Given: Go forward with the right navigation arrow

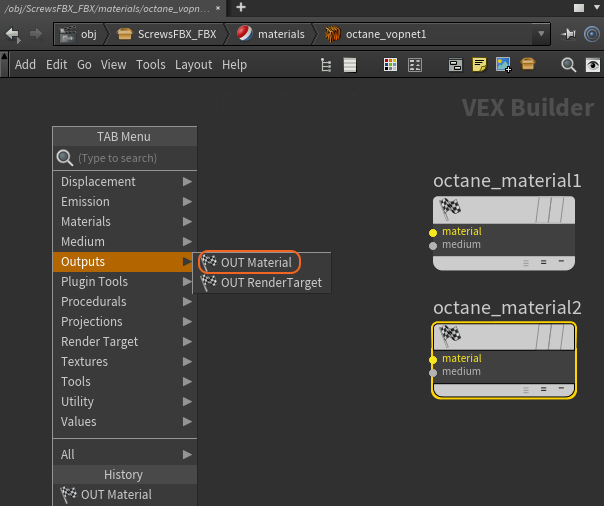Looking at the screenshot, I should click(36, 34).
